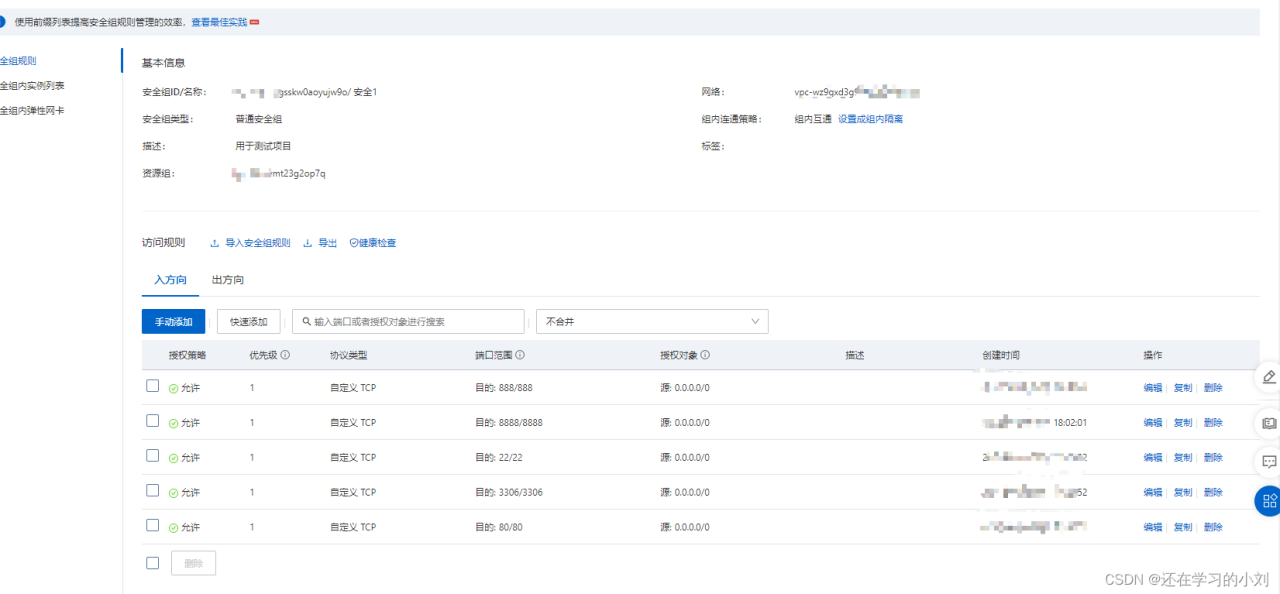
Task: Open 安全组内实例列表 in left sidebar
Action: pos(32,86)
